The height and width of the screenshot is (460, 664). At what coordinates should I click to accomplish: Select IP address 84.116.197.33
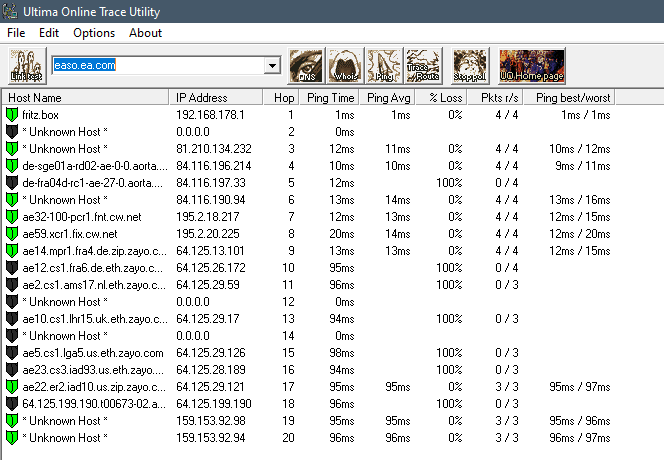211,183
